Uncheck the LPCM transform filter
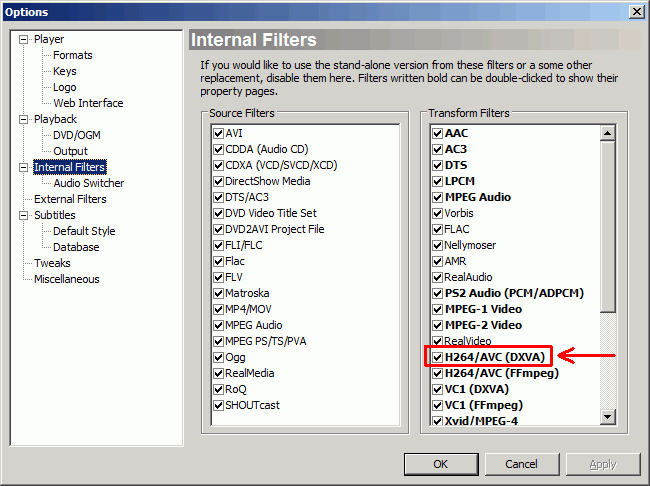Image resolution: width=650 pixels, height=486 pixels. [x=437, y=182]
